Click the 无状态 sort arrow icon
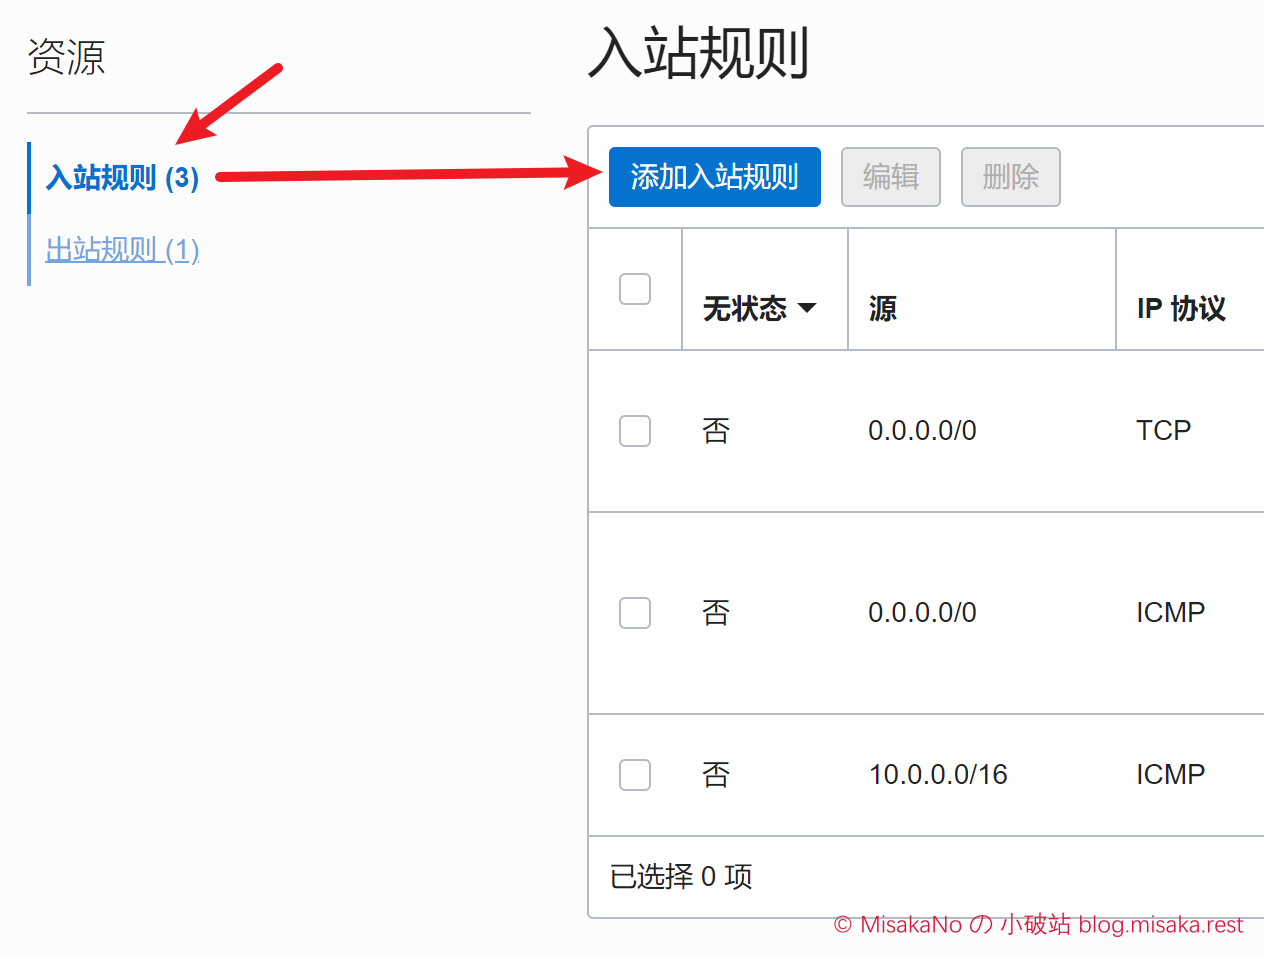Viewport: 1264px width, 957px height. coord(807,308)
